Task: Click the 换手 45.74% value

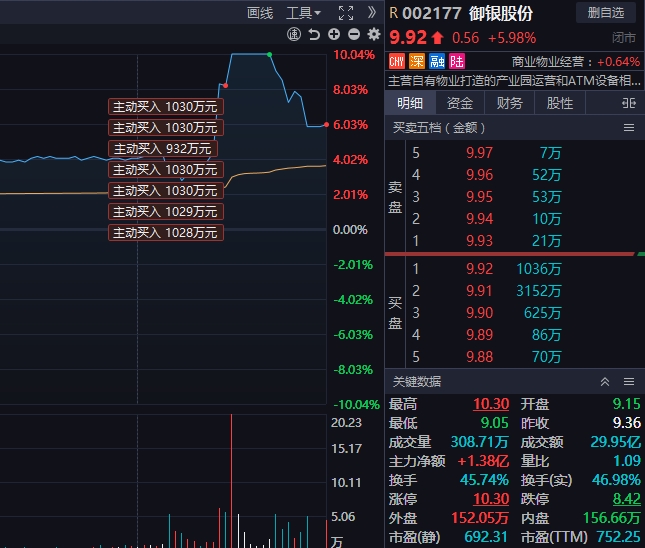Action: [x=484, y=480]
